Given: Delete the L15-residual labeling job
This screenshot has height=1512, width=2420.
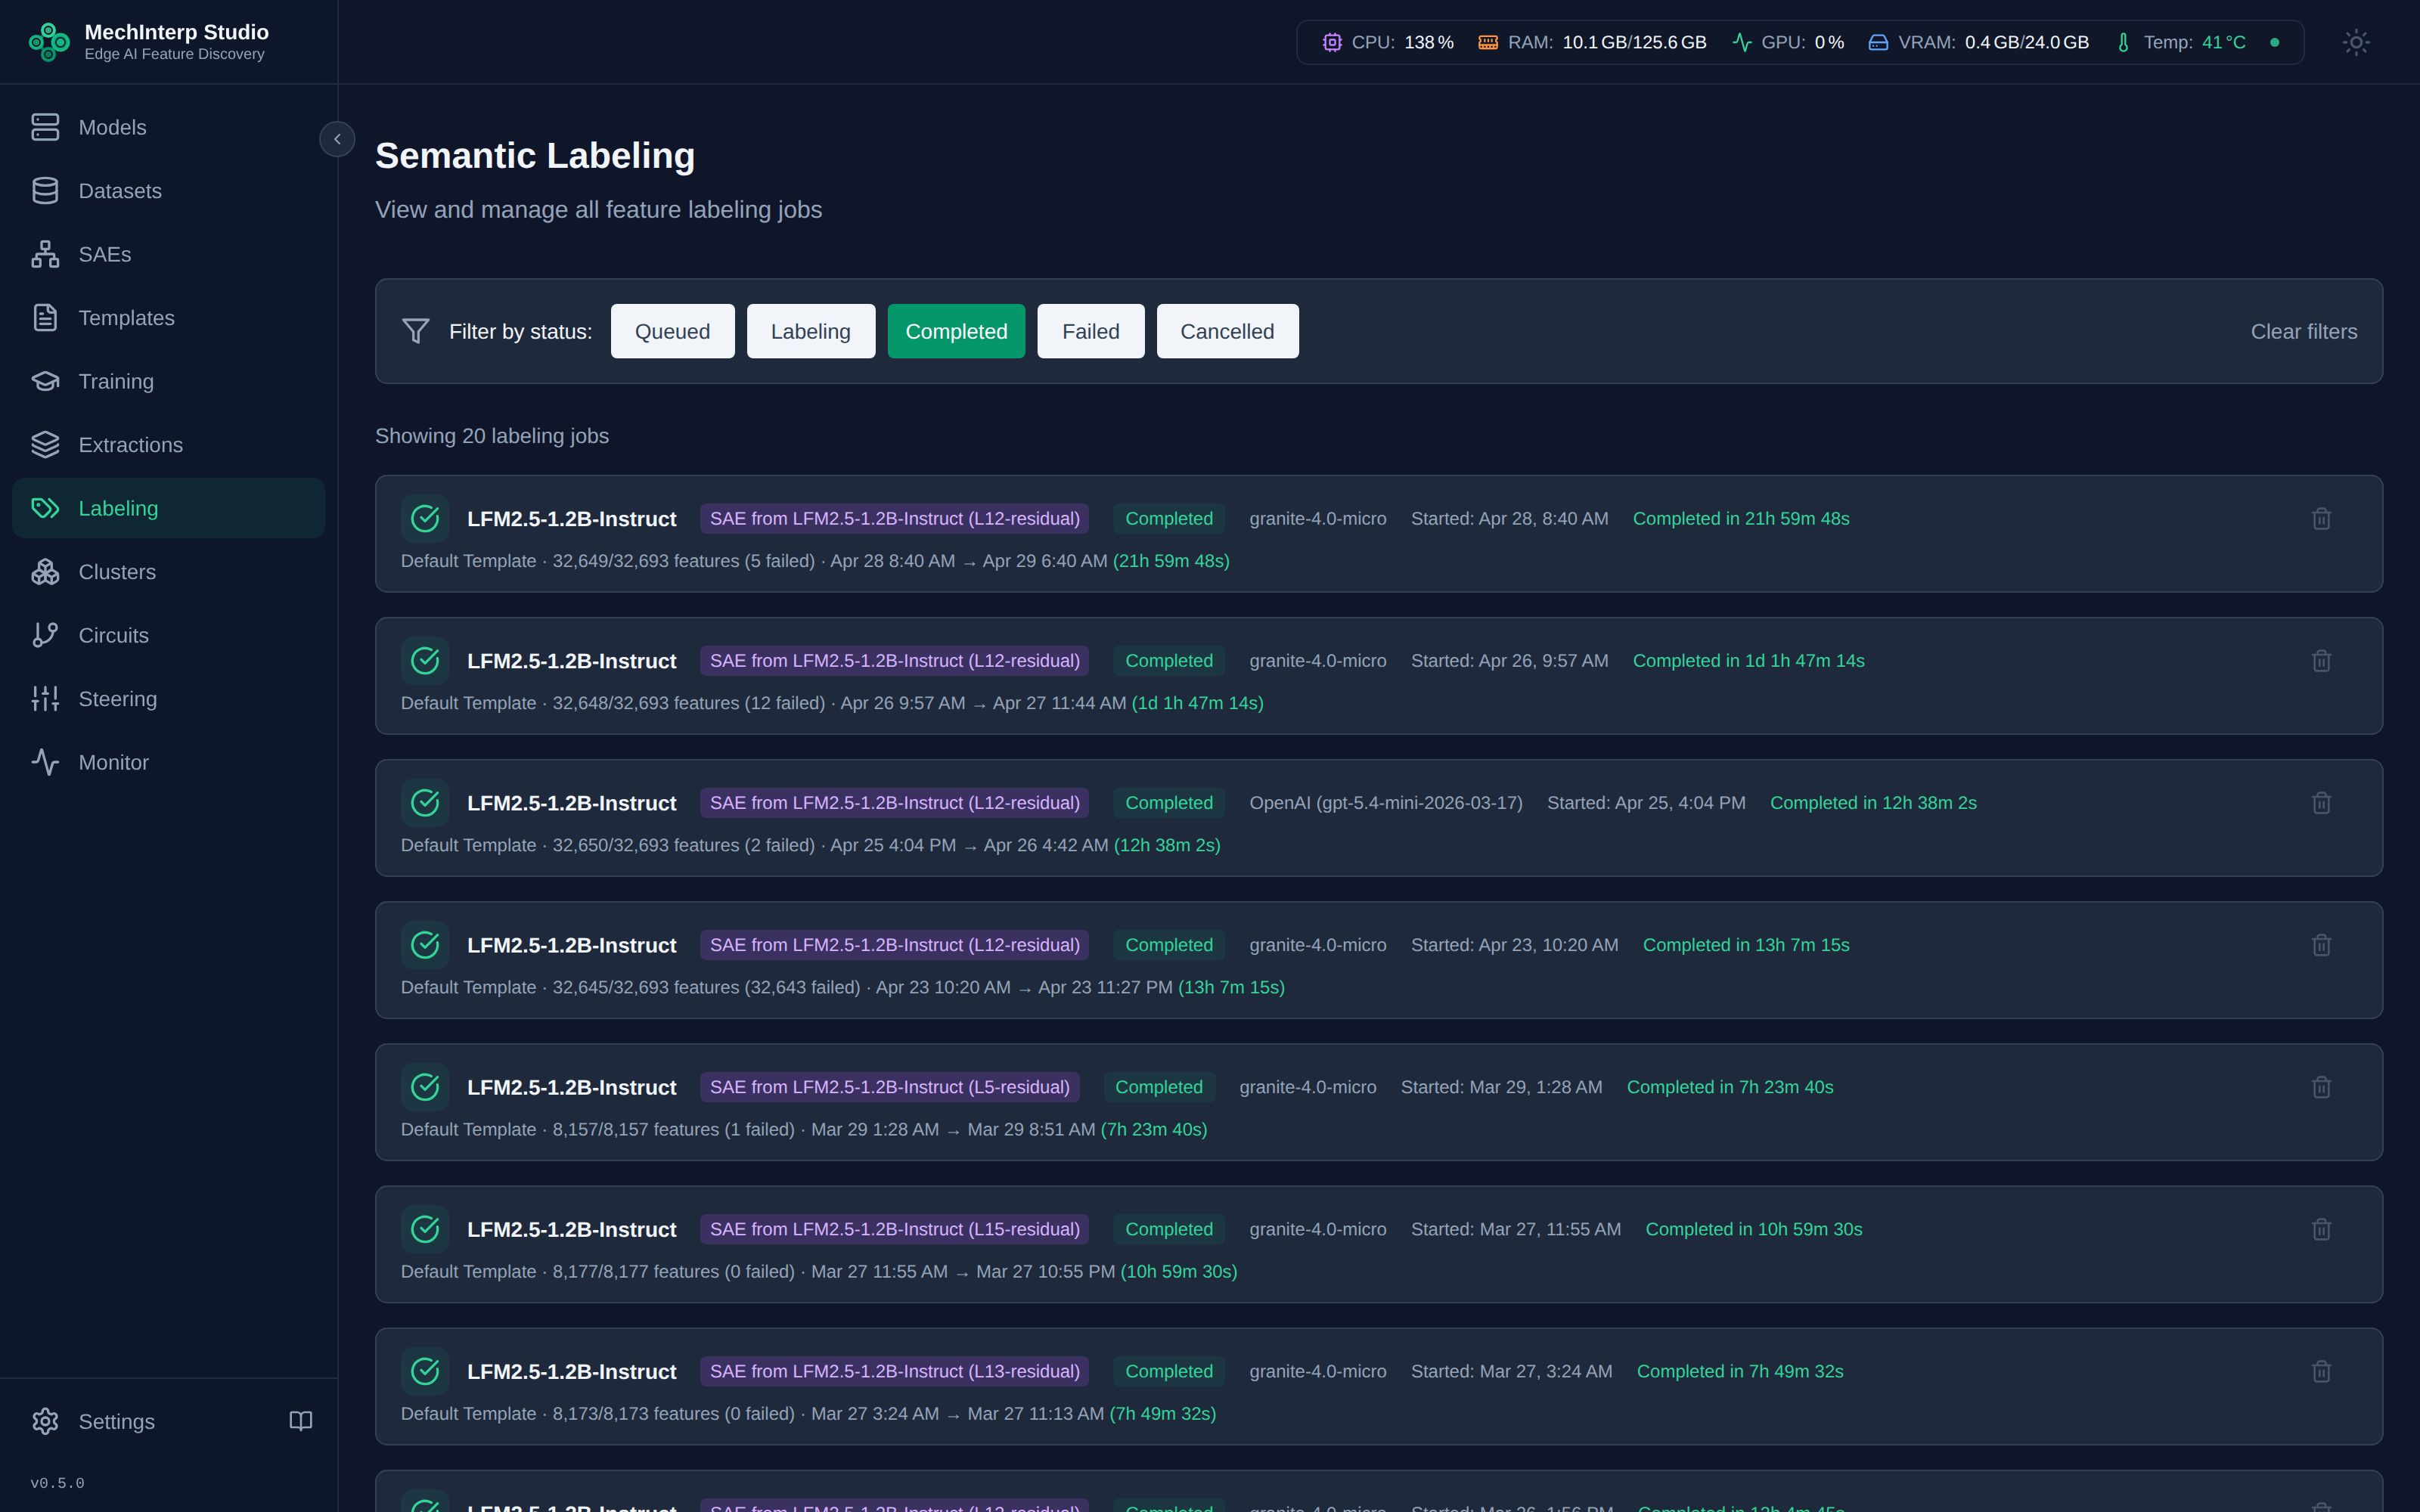Looking at the screenshot, I should click(x=2321, y=1229).
